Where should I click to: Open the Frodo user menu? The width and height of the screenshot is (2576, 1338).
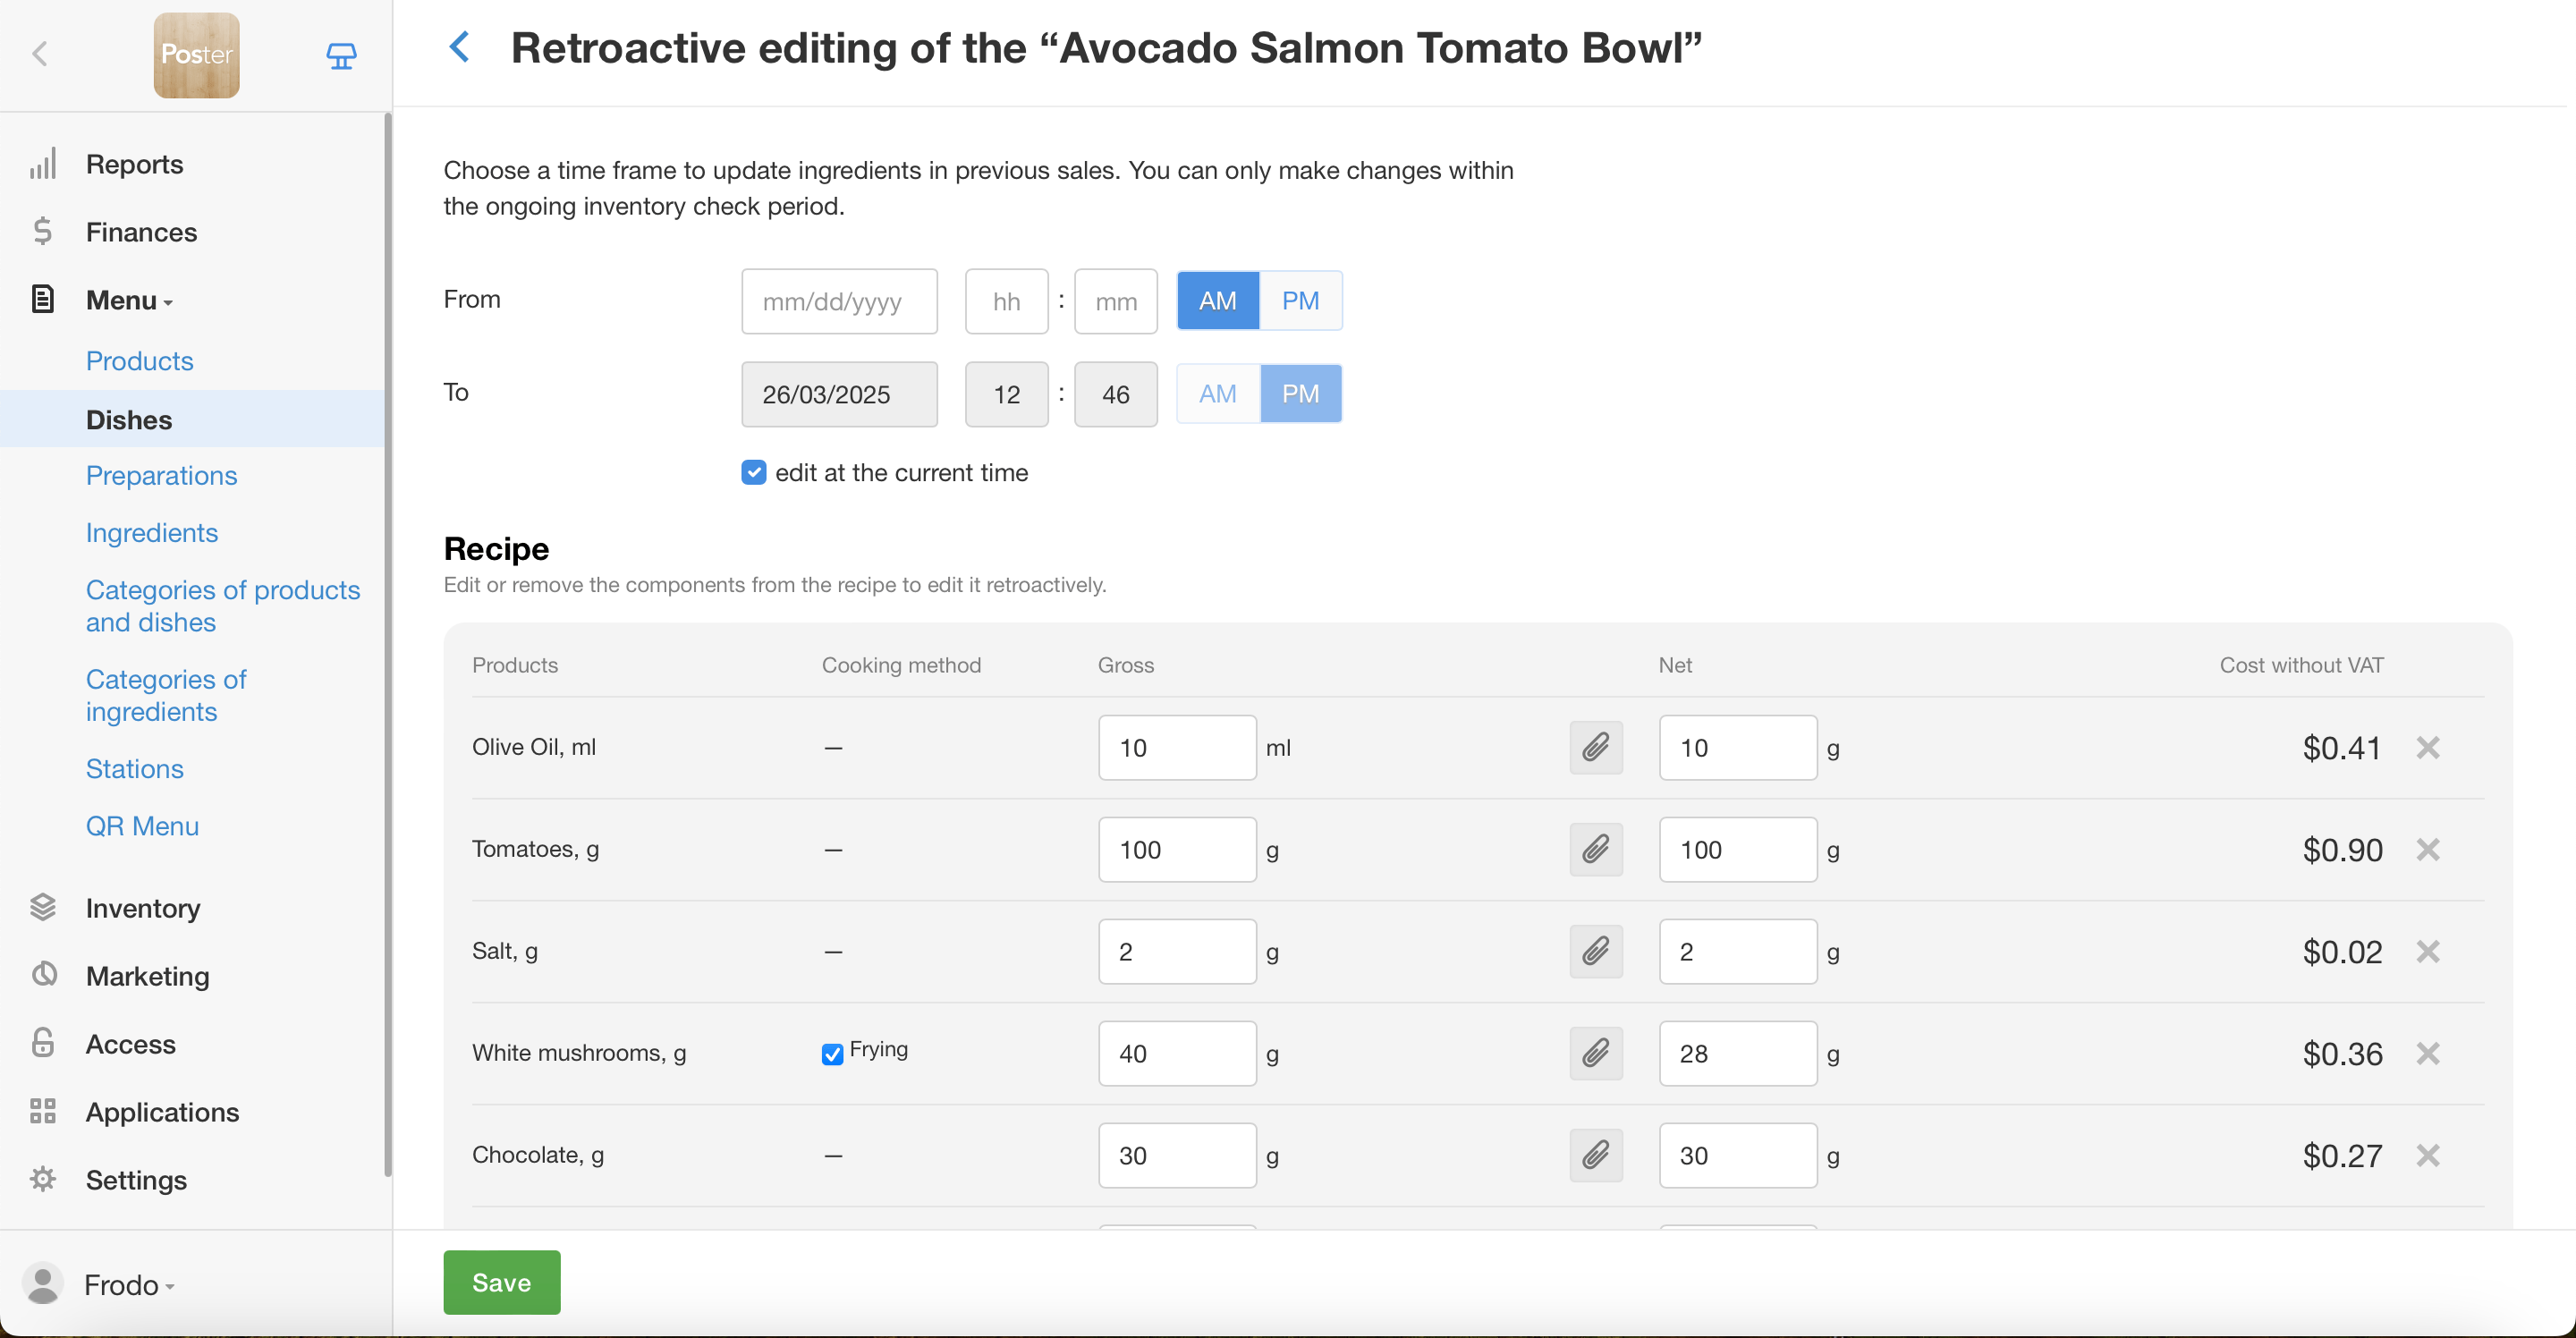click(128, 1284)
